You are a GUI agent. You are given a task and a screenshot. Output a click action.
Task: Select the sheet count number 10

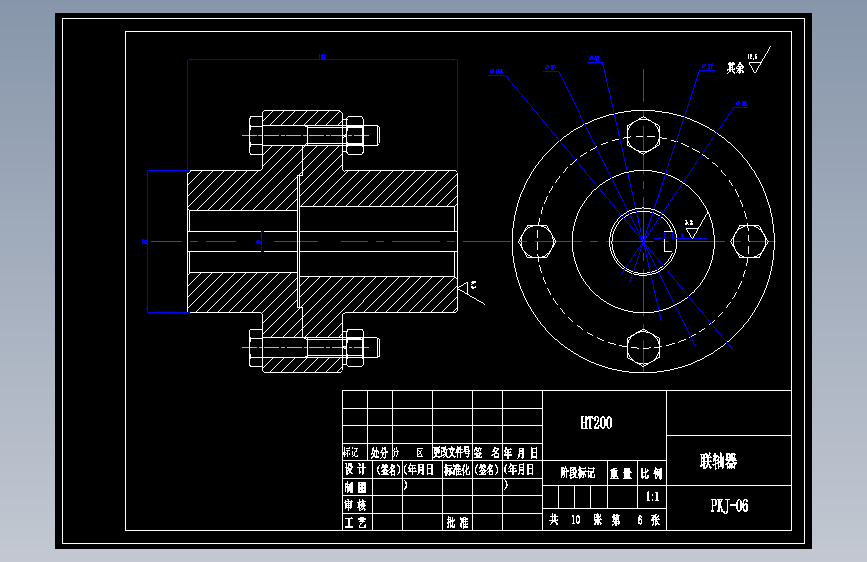coord(576,520)
